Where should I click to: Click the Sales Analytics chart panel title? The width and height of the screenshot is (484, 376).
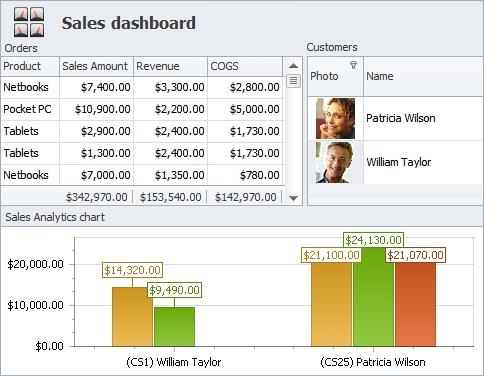click(55, 217)
